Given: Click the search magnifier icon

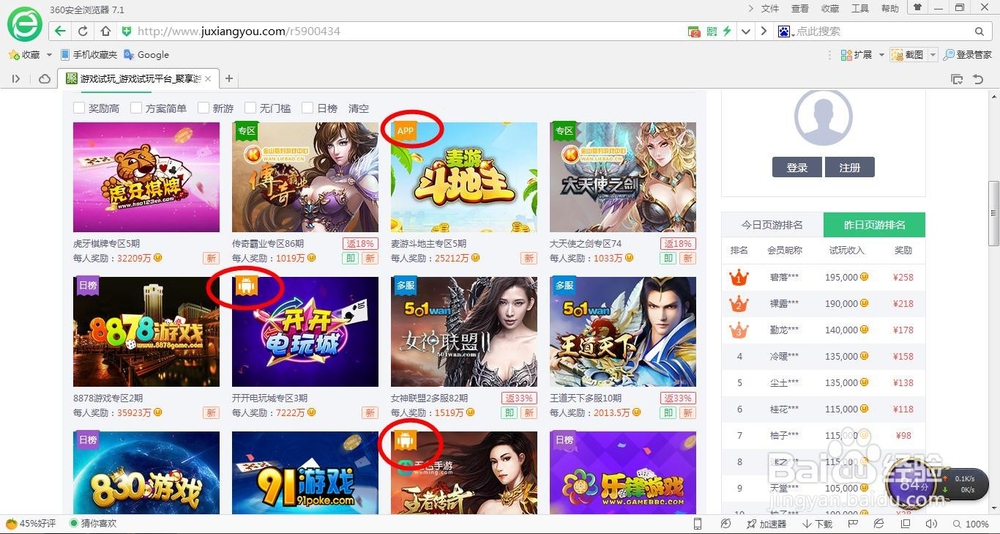Looking at the screenshot, I should point(980,31).
